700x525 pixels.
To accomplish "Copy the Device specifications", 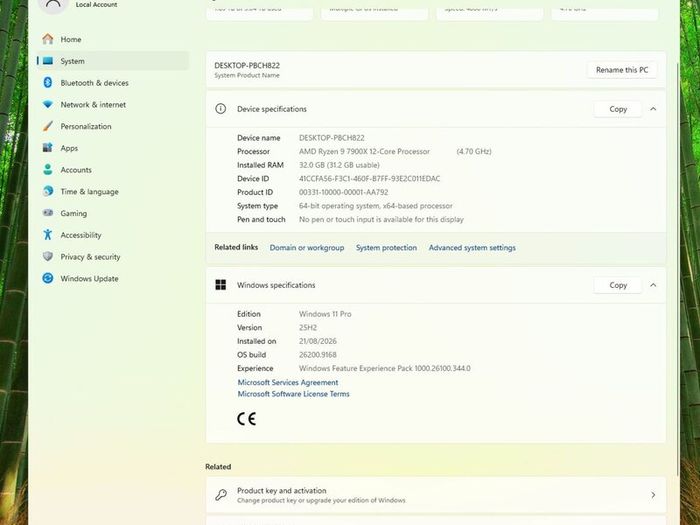I will pos(618,109).
